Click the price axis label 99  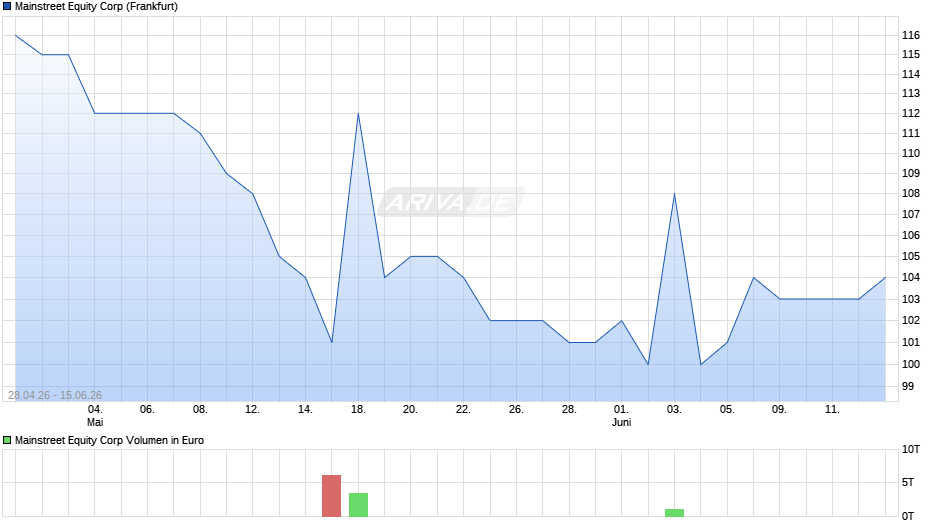pyautogui.click(x=908, y=387)
